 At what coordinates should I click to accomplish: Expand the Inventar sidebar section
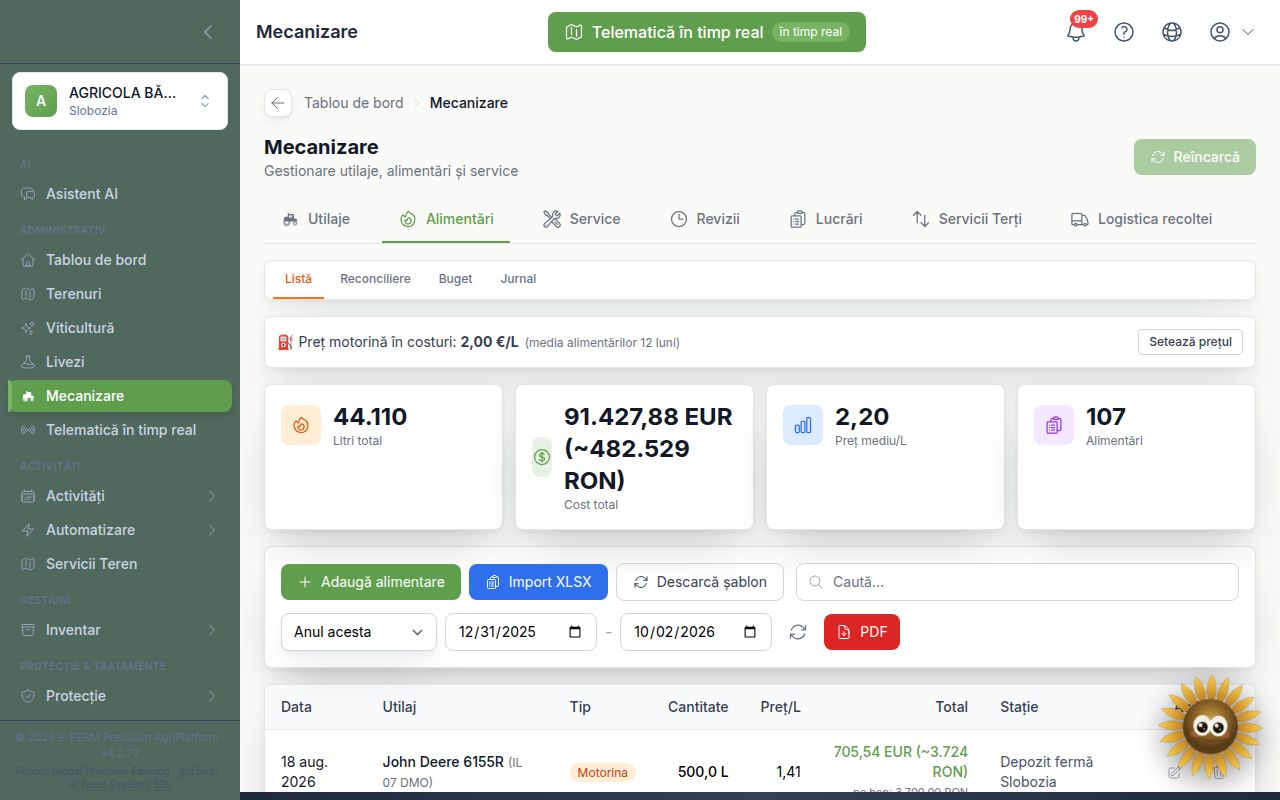click(x=120, y=630)
